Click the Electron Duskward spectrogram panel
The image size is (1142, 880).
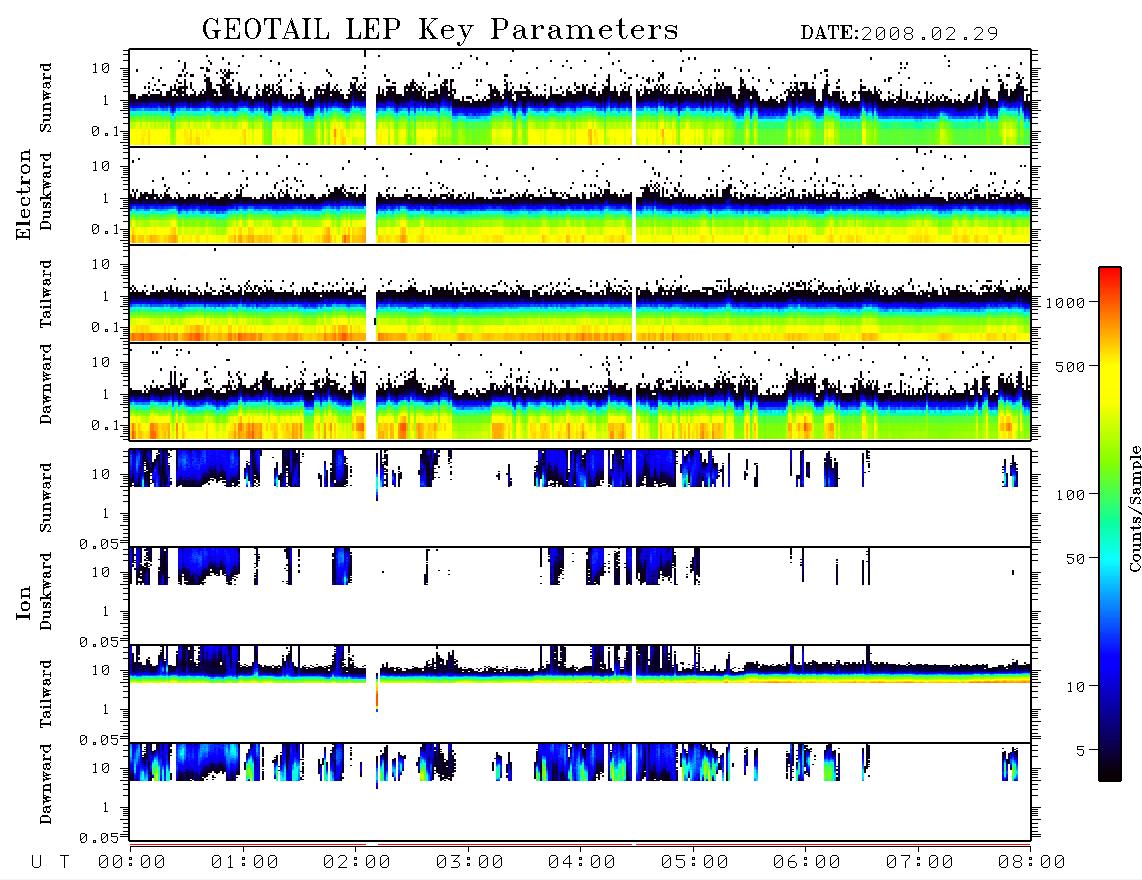pos(580,196)
